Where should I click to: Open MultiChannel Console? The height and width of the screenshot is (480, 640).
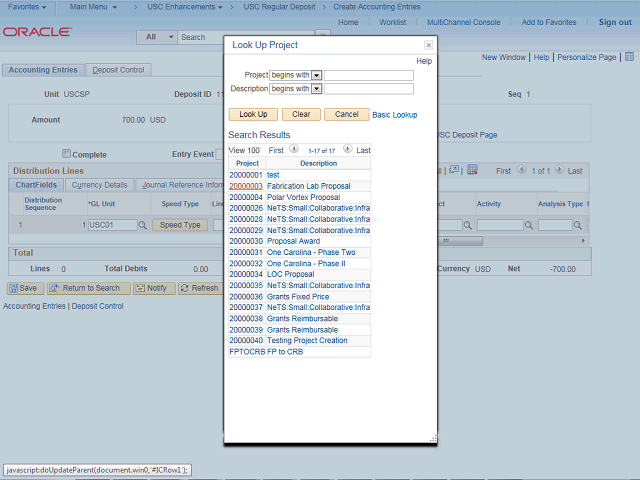pyautogui.click(x=463, y=22)
